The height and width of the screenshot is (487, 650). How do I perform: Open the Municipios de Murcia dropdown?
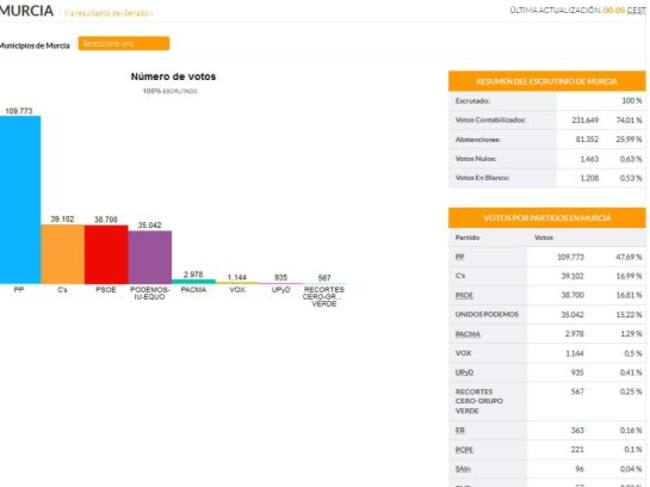(125, 44)
